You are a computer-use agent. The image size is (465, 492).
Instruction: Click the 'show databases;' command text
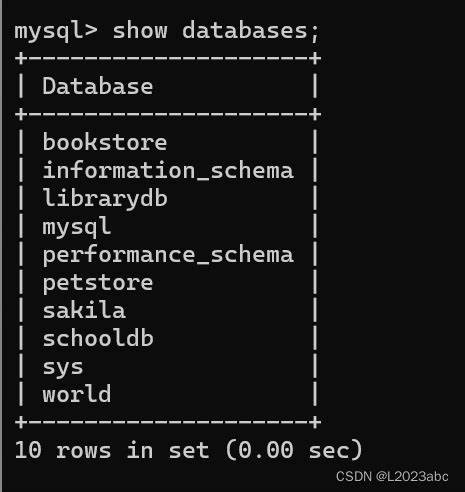tap(216, 31)
